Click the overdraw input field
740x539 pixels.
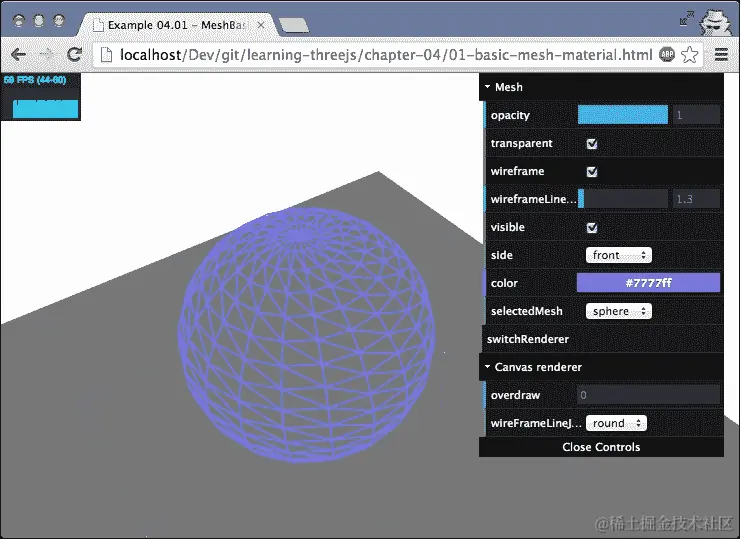click(x=648, y=395)
